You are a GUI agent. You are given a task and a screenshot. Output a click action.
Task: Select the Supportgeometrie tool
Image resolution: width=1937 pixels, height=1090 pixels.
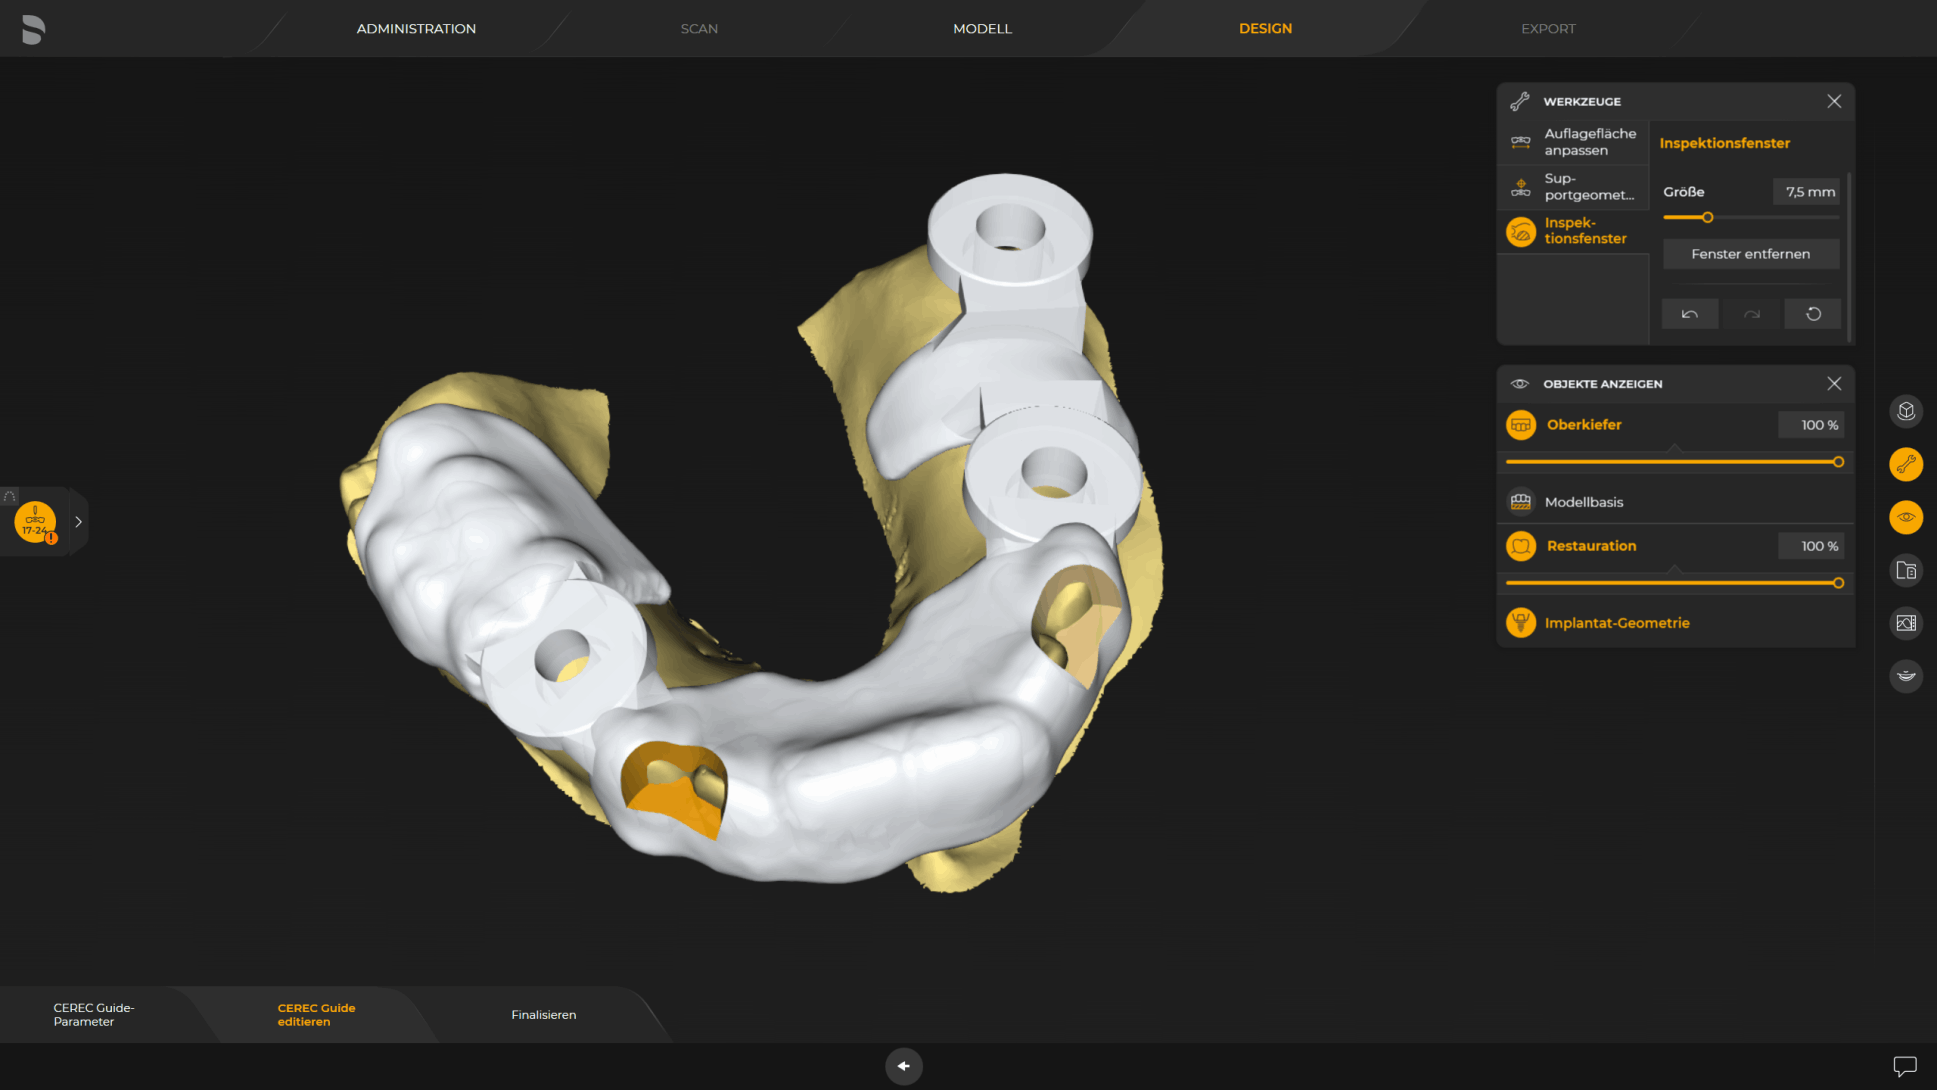(x=1574, y=187)
